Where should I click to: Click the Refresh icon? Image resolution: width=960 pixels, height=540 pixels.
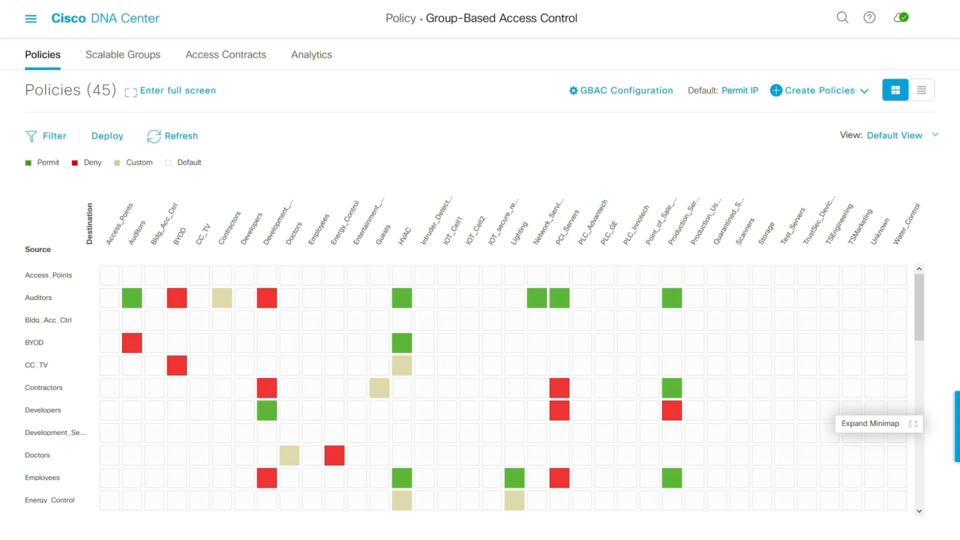pos(153,136)
